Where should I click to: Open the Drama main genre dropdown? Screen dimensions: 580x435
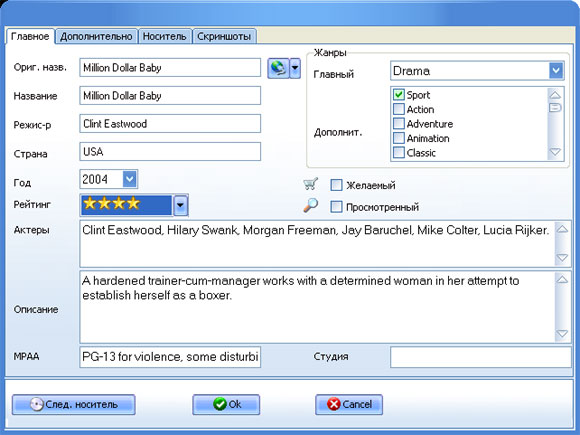pyautogui.click(x=556, y=70)
